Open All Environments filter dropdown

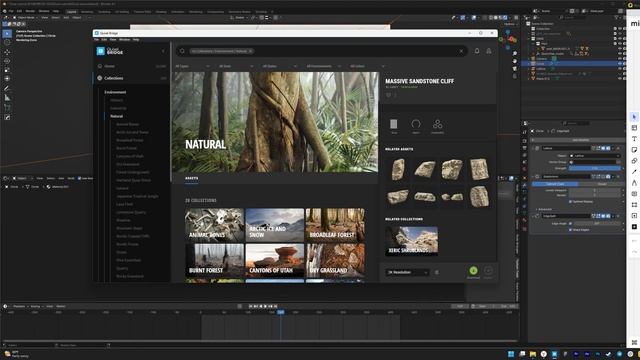coord(323,66)
